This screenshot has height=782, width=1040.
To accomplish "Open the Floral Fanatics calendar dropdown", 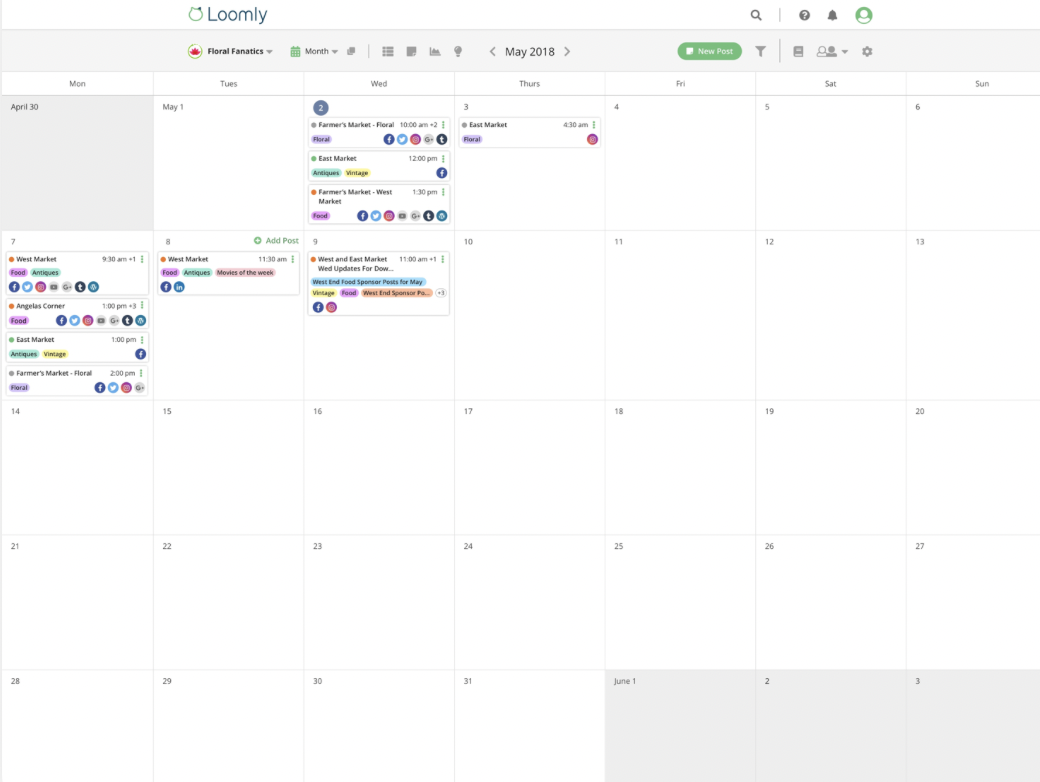I will [x=230, y=51].
